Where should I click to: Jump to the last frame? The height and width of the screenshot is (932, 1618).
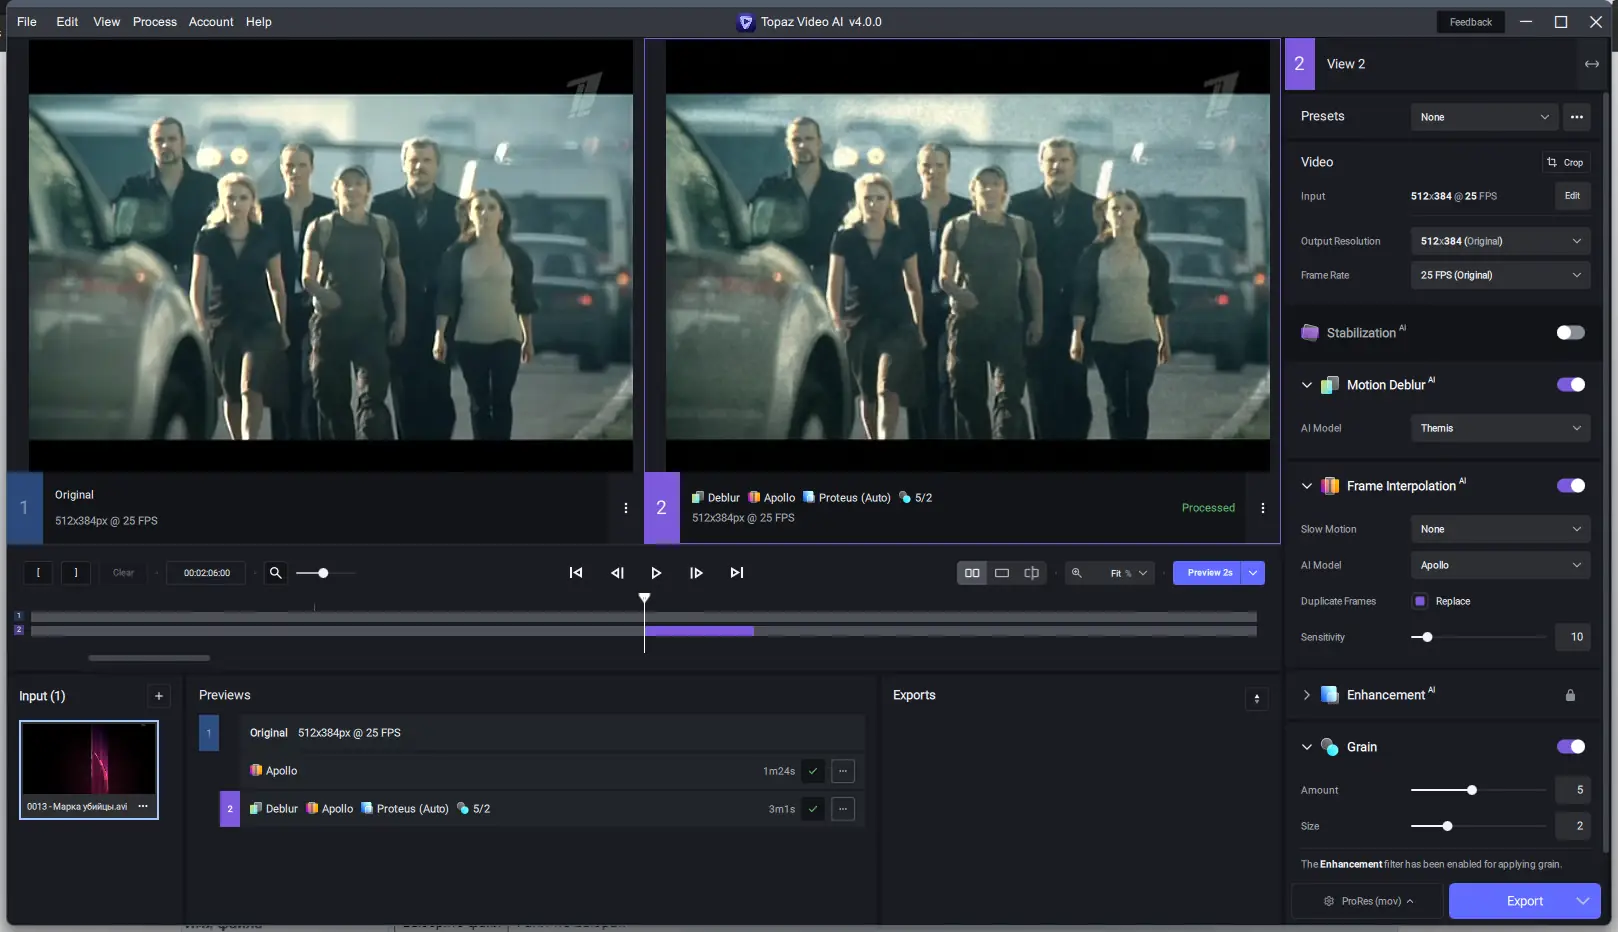coord(737,573)
